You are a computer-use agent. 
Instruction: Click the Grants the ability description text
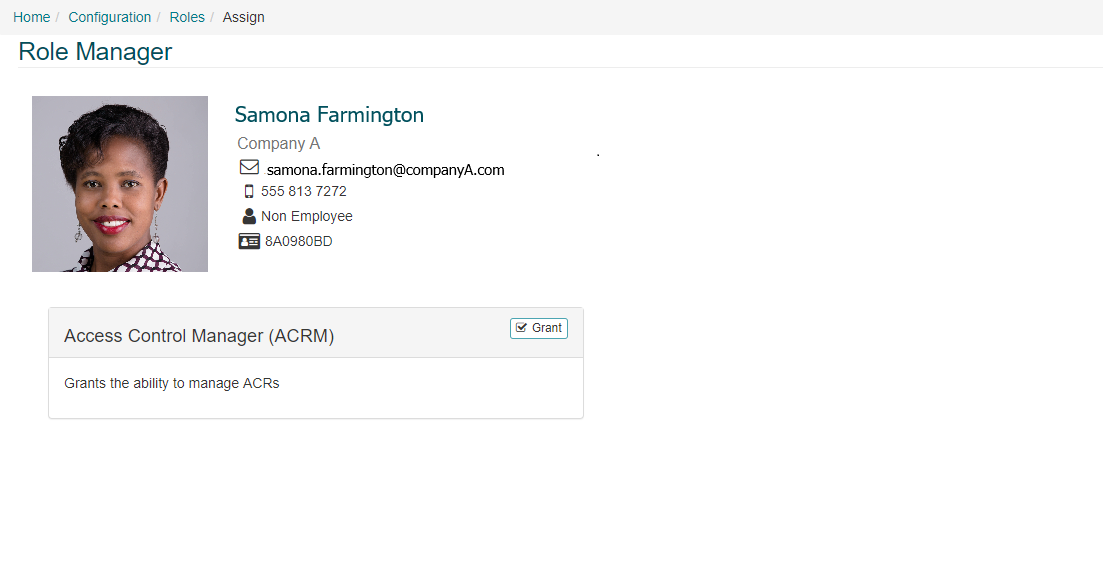tap(172, 383)
